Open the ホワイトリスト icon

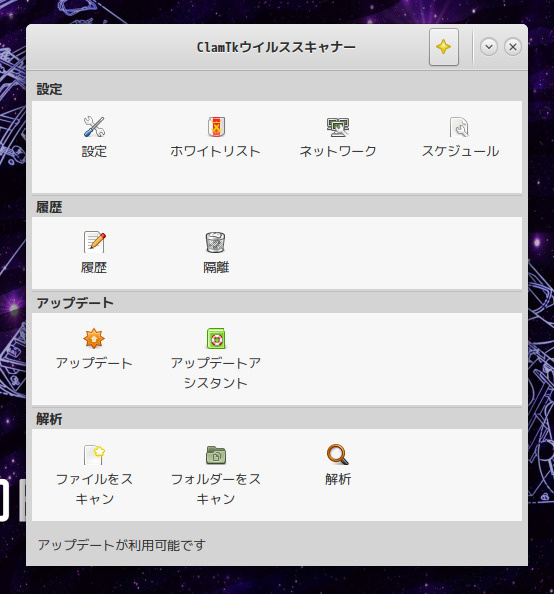(216, 127)
